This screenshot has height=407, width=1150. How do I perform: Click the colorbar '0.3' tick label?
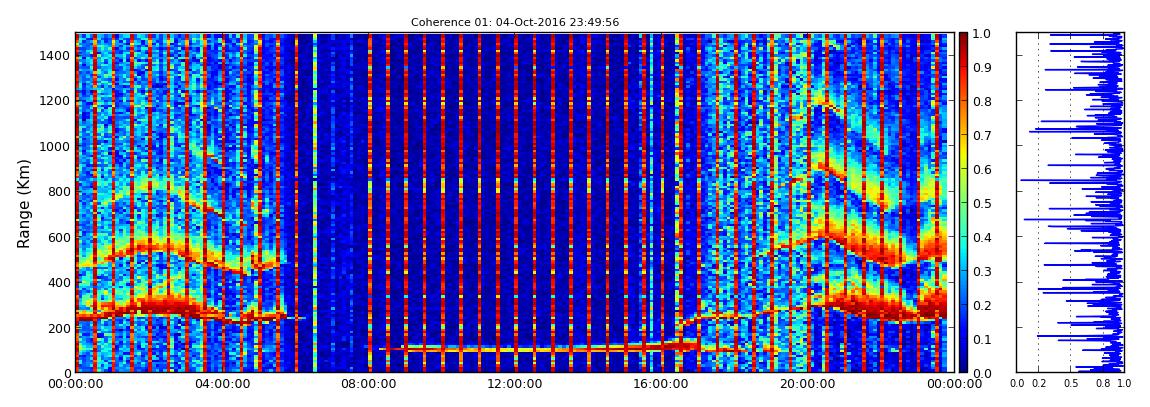pos(981,271)
